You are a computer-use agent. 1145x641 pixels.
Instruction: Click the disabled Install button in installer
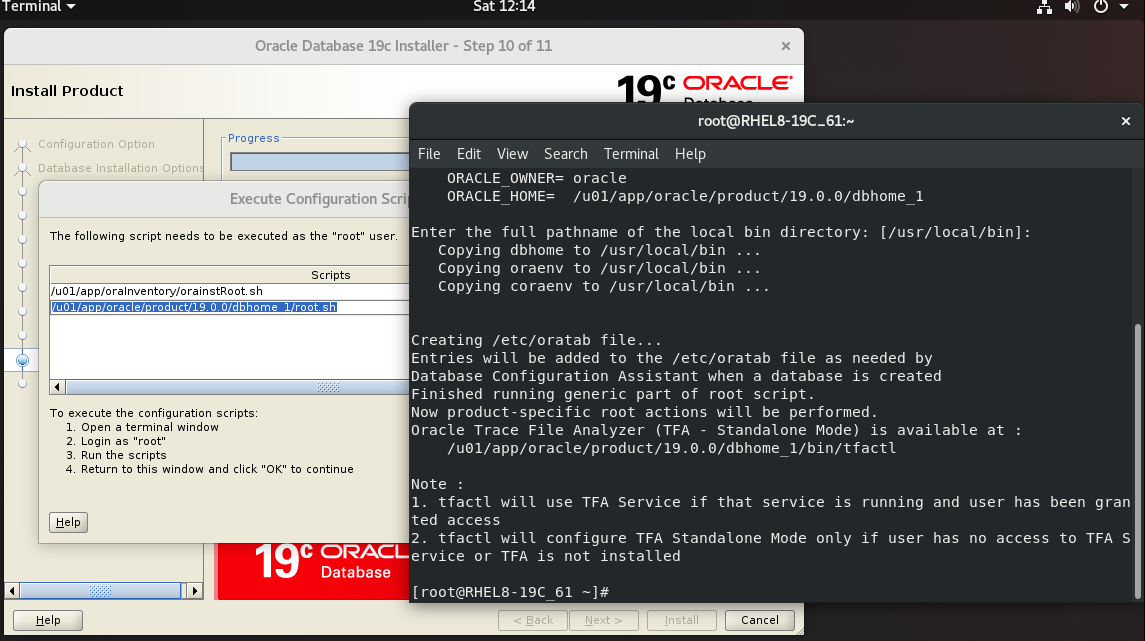point(681,621)
